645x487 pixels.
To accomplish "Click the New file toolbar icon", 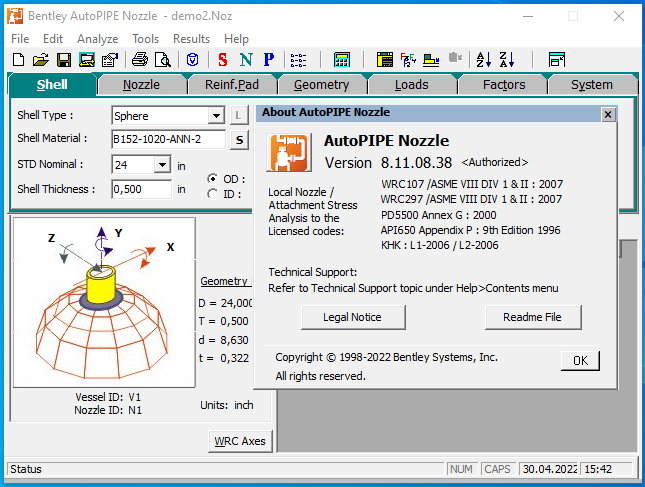I will point(19,60).
